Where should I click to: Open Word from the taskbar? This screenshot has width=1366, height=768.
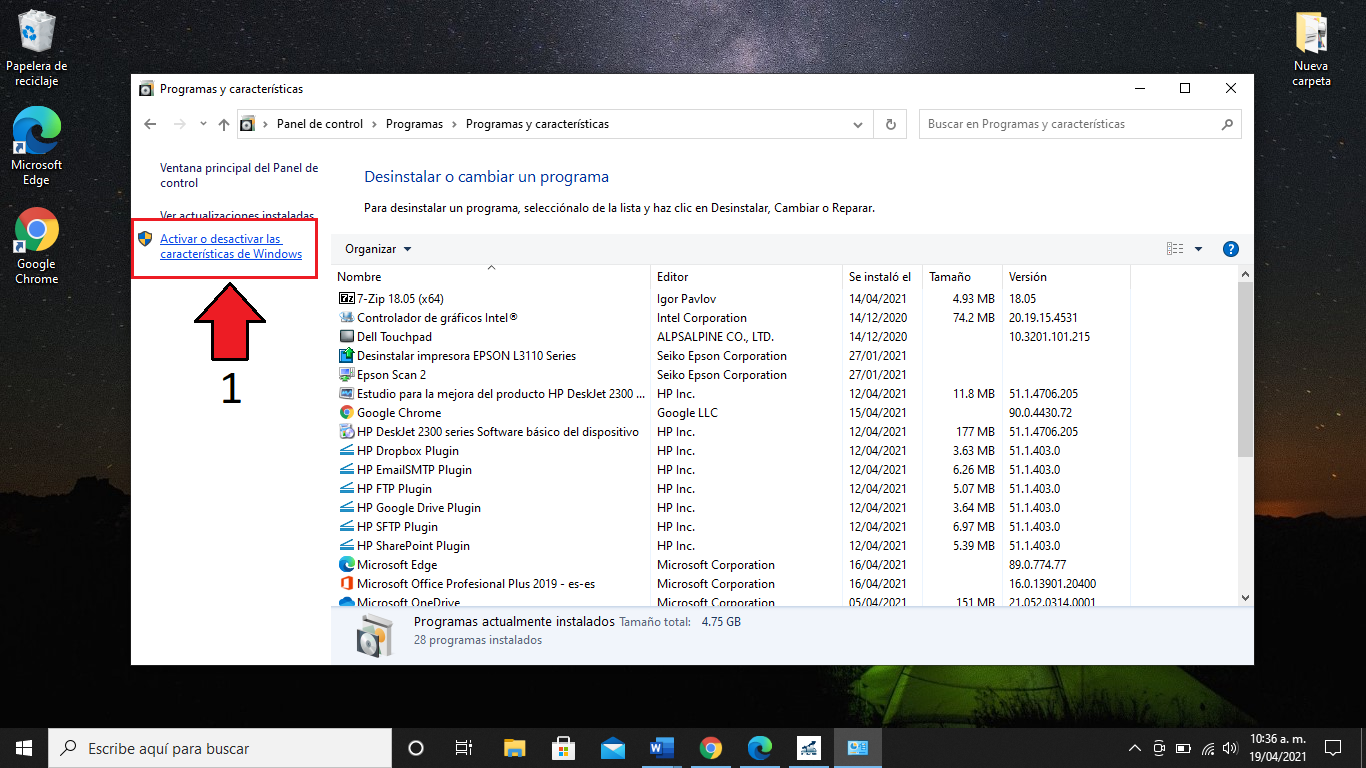pos(661,748)
